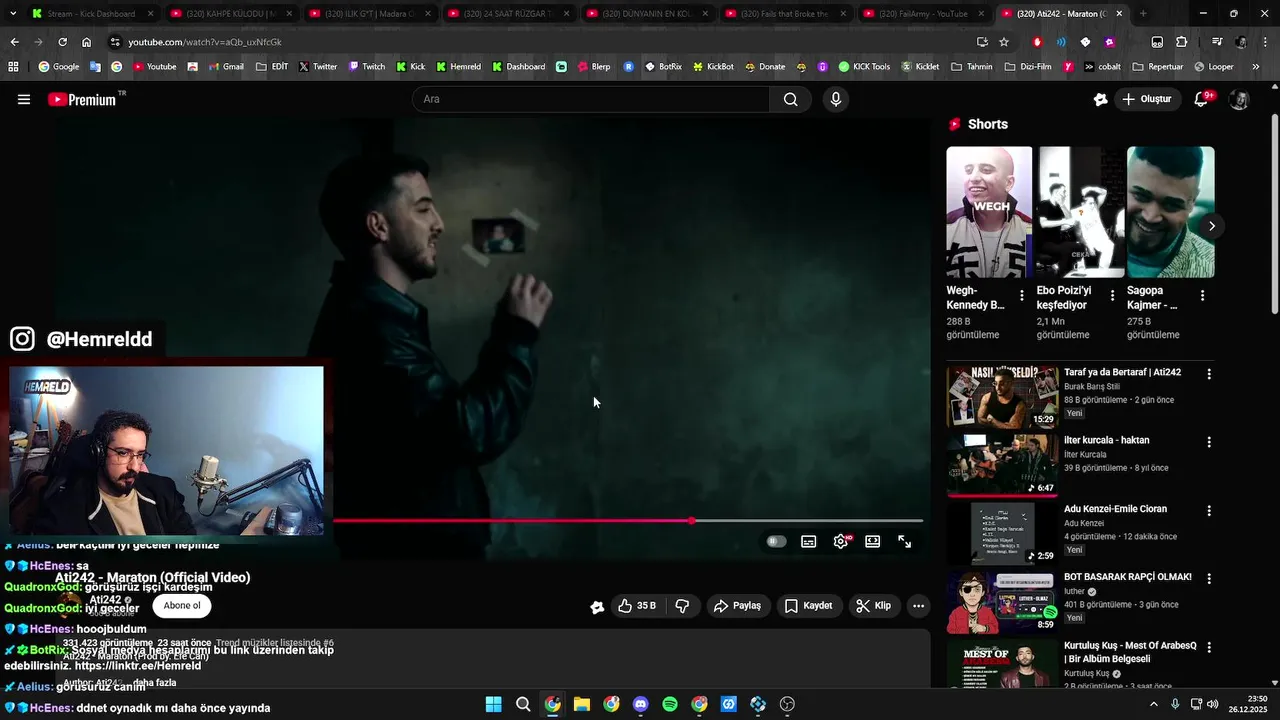The width and height of the screenshot is (1280, 720).
Task: Open more actions menu next to Klip
Action: (x=918, y=605)
